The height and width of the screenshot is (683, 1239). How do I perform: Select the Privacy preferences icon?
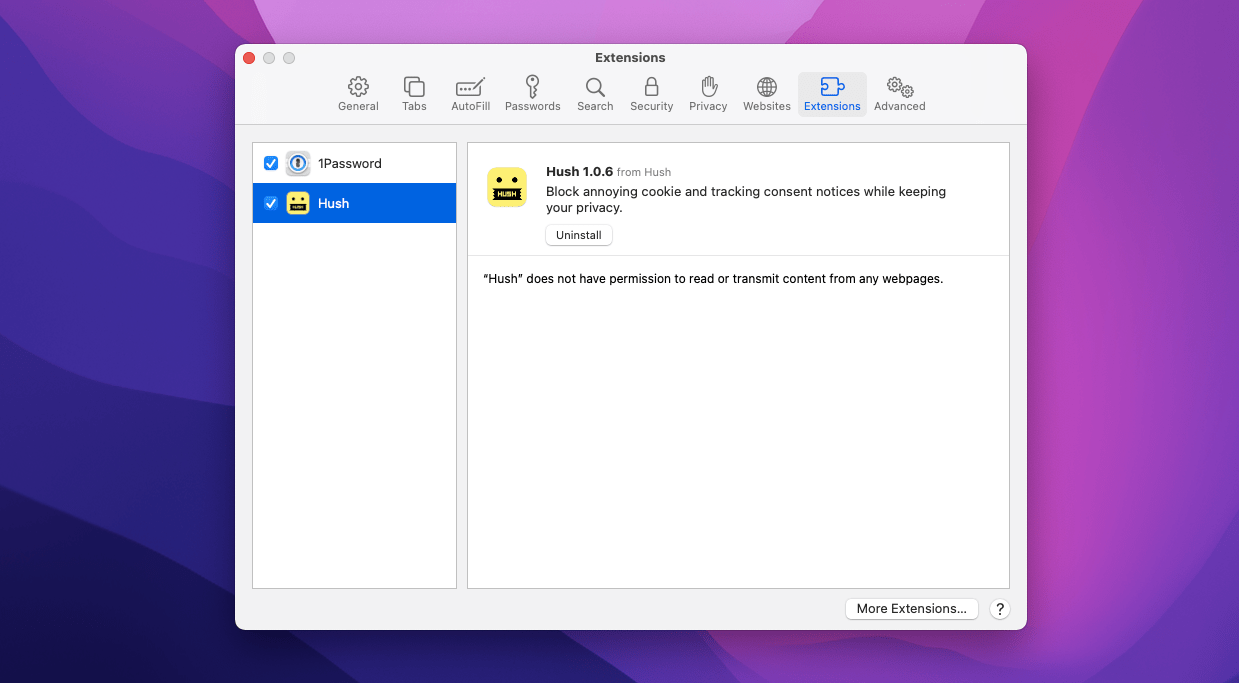click(708, 93)
